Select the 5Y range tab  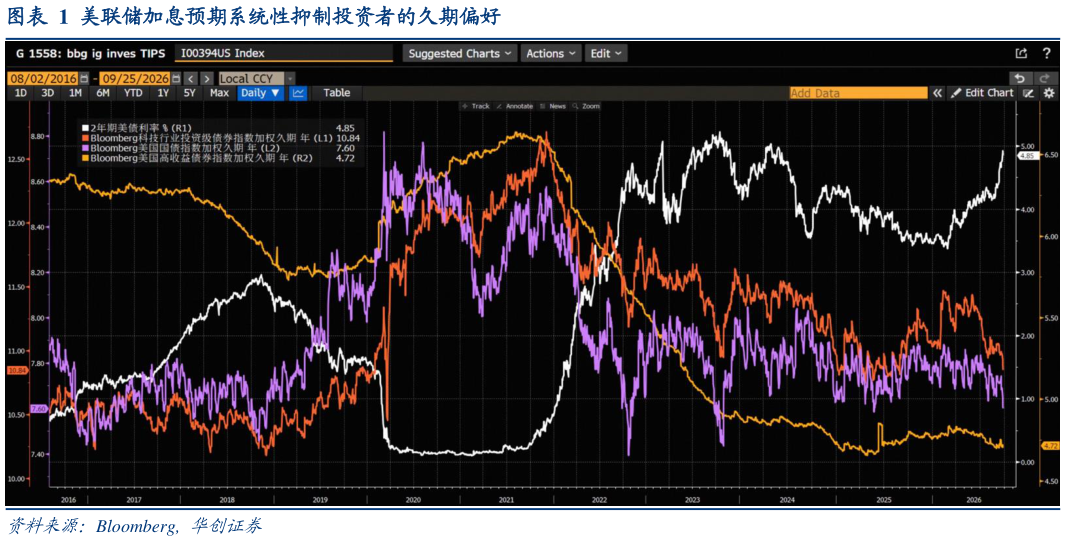(x=190, y=93)
